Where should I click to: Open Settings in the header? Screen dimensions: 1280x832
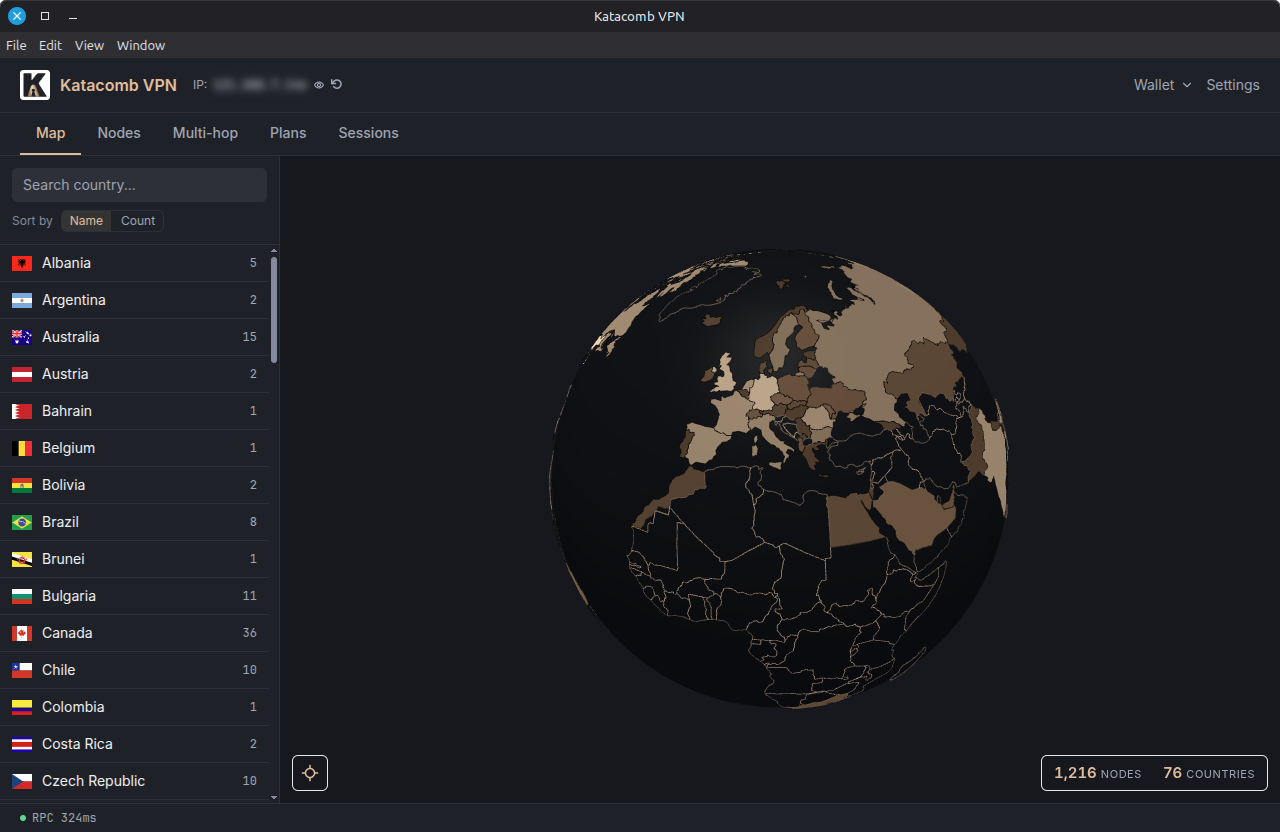click(x=1233, y=85)
